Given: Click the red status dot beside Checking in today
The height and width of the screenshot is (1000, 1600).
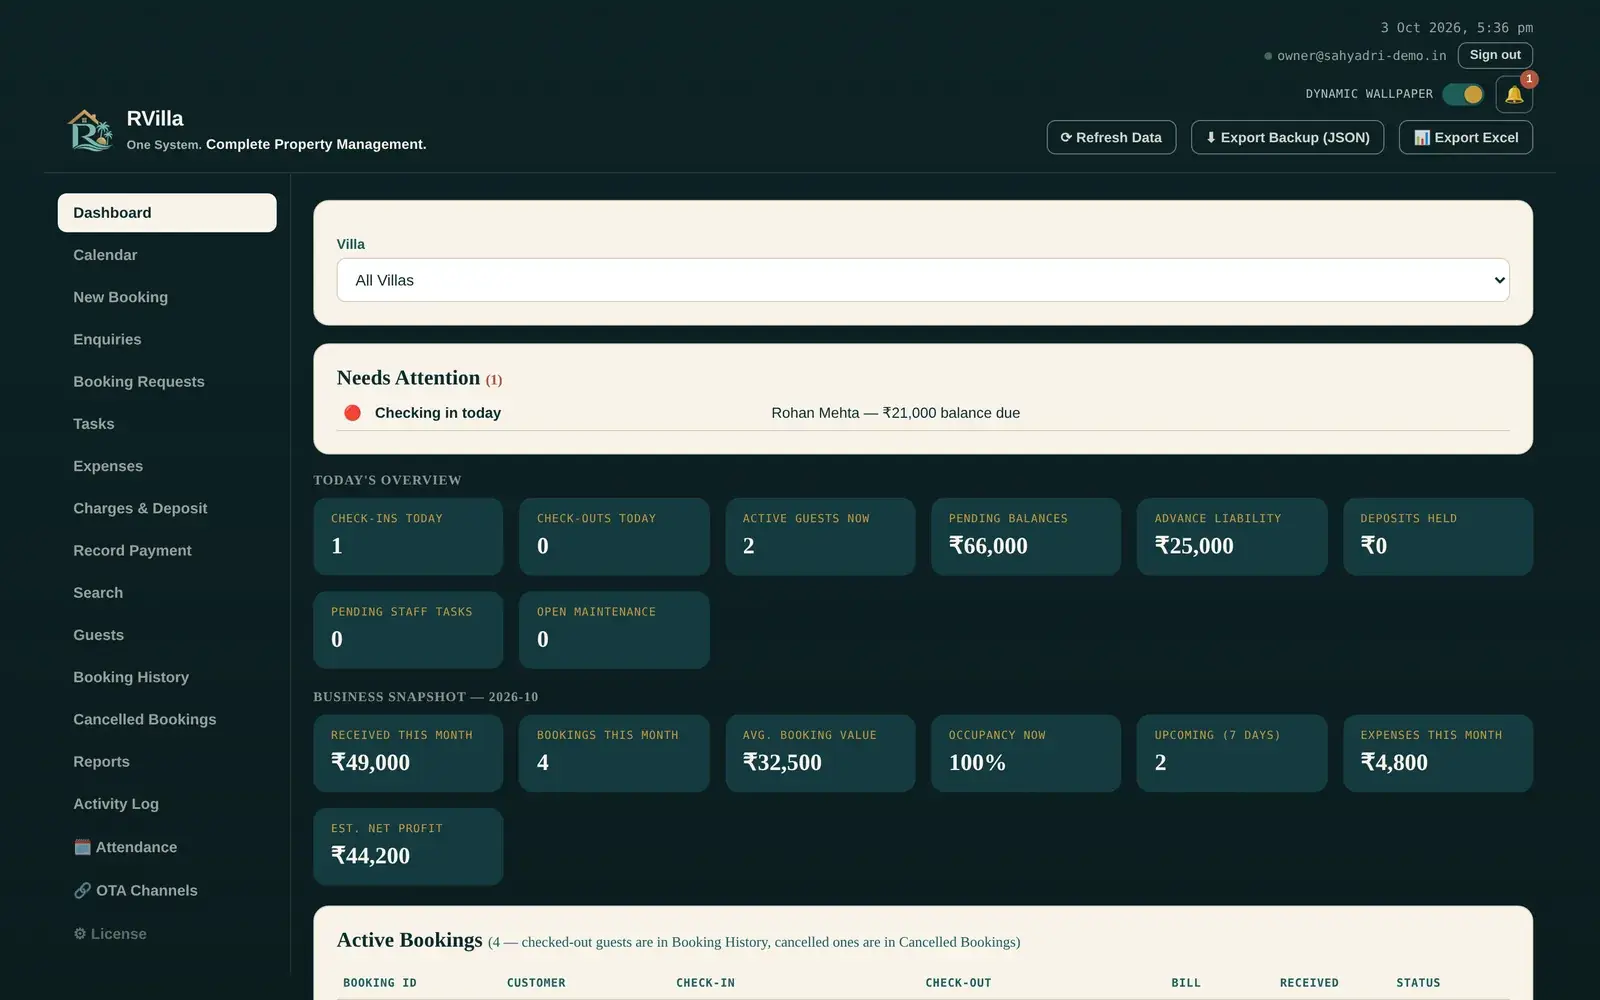Looking at the screenshot, I should (352, 413).
